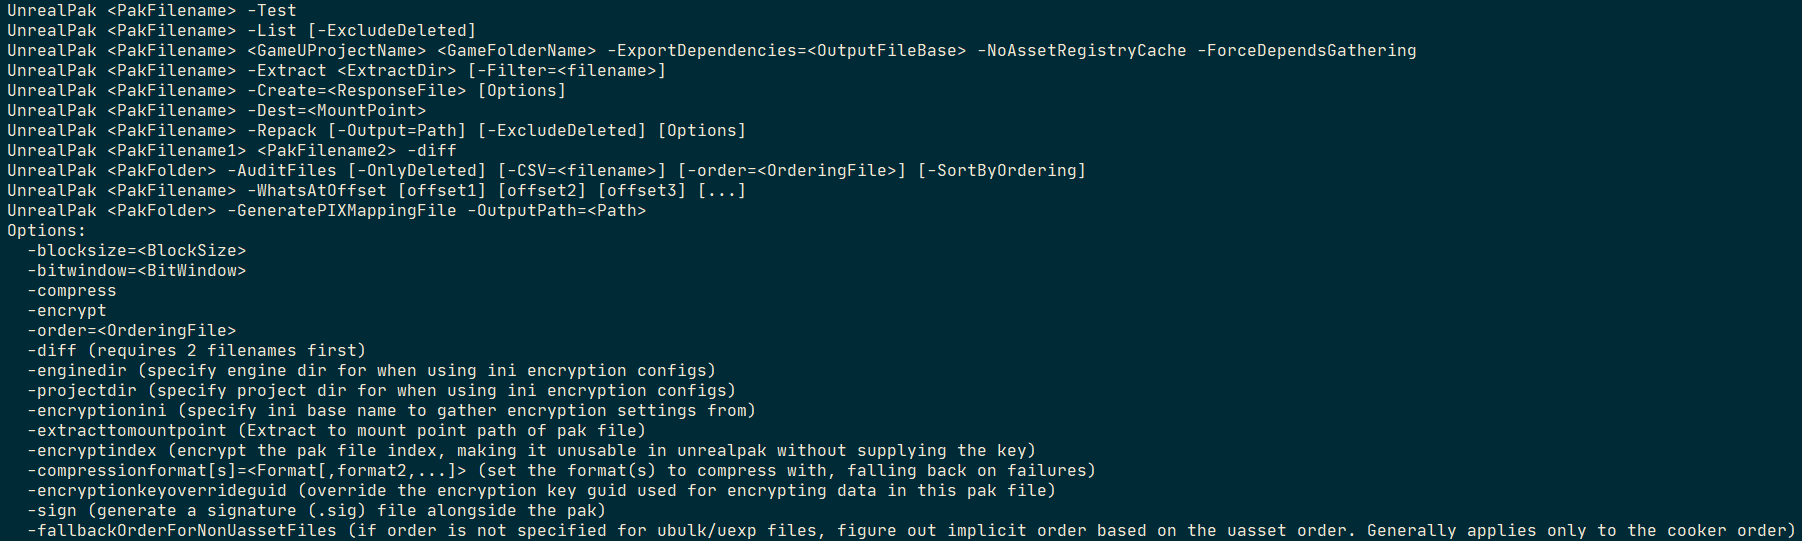This screenshot has width=1802, height=541.
Task: Click the -encryptindex option name
Action: [91, 451]
